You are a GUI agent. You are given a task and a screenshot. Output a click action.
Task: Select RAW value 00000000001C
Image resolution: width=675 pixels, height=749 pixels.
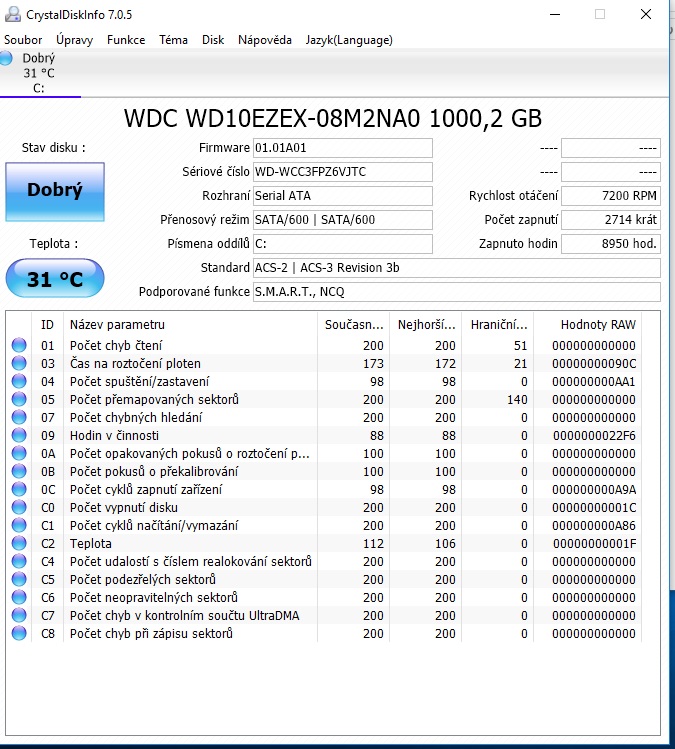coord(594,507)
